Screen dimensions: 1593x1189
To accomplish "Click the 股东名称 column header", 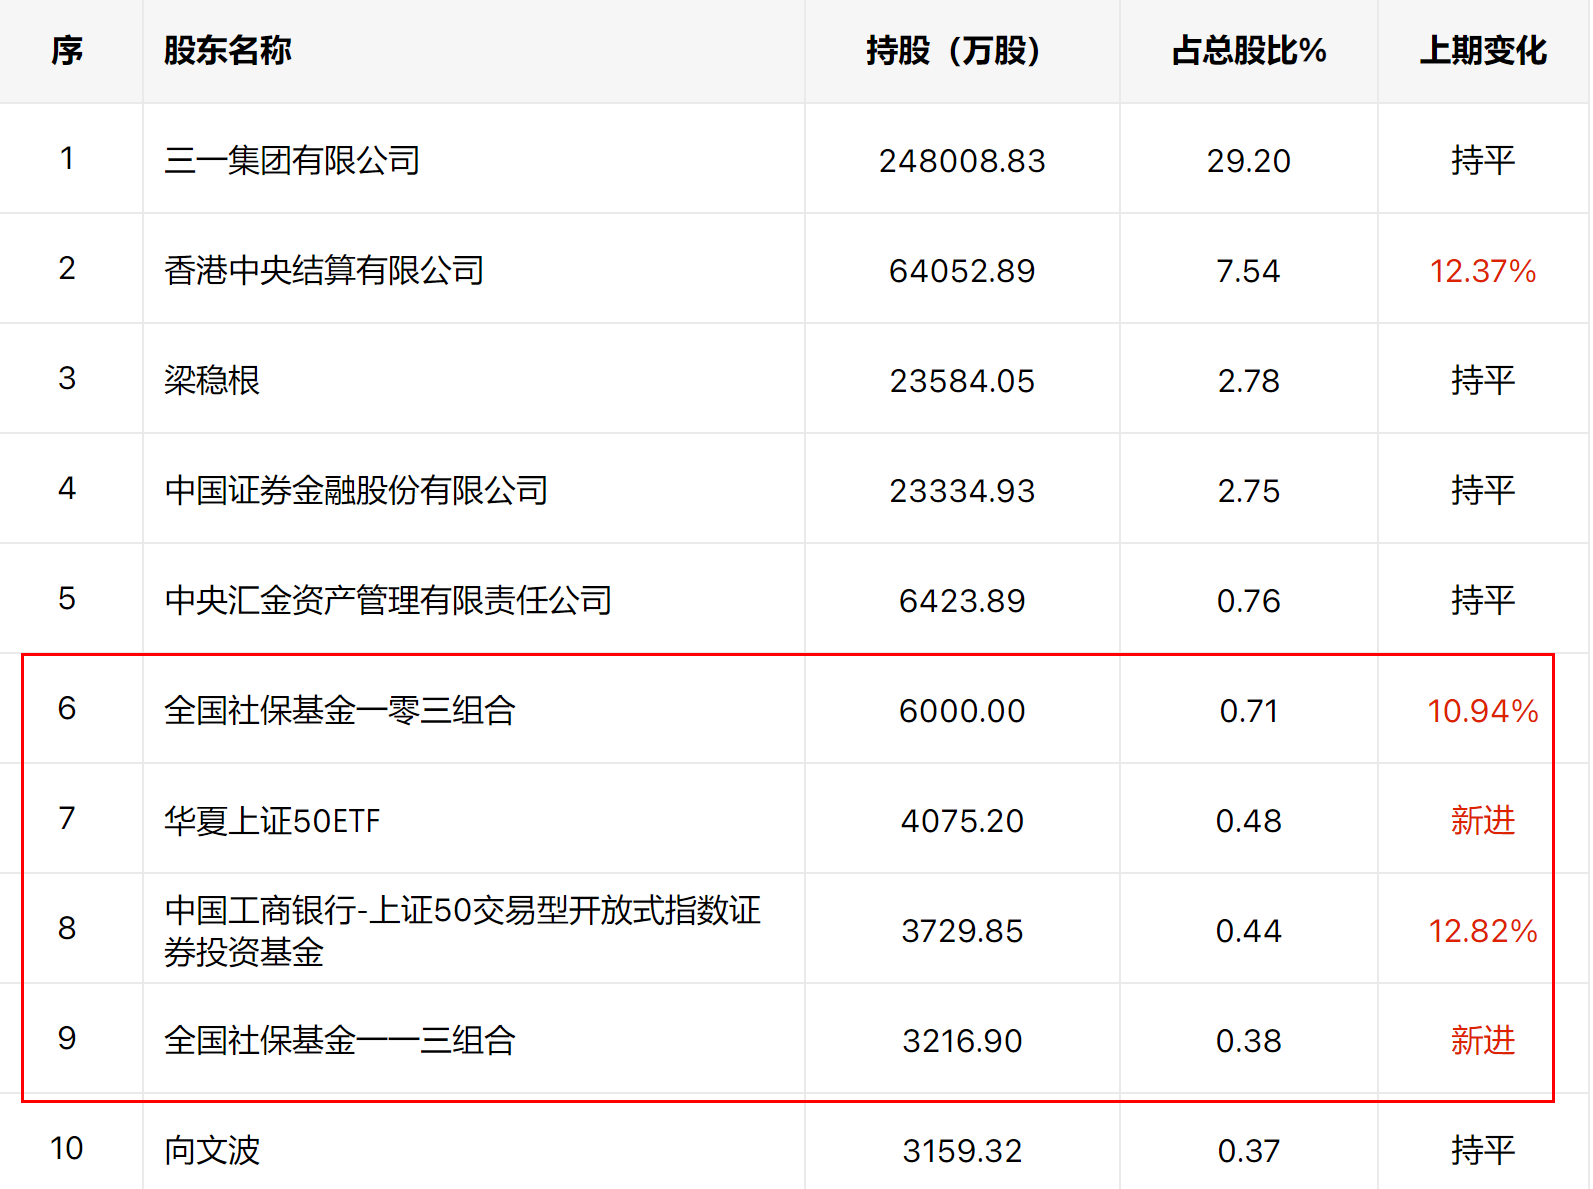I will coord(228,50).
